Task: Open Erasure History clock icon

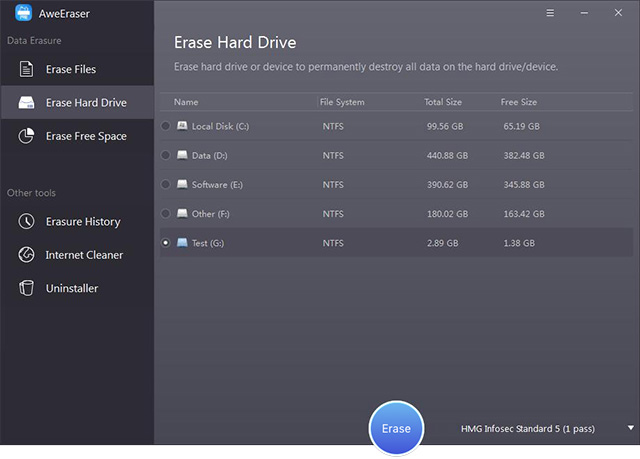Action: pyautogui.click(x=26, y=221)
